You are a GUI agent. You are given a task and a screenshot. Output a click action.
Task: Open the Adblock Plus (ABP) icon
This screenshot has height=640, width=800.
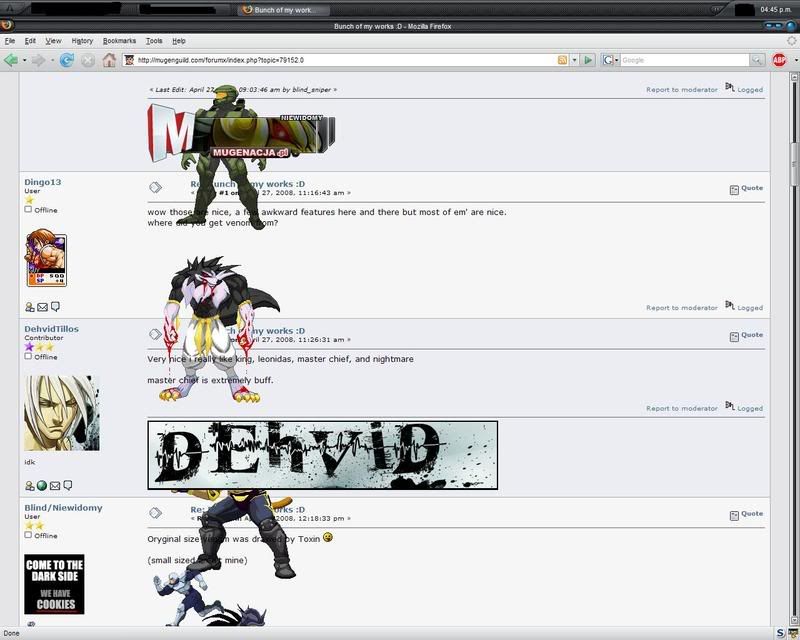(779, 60)
